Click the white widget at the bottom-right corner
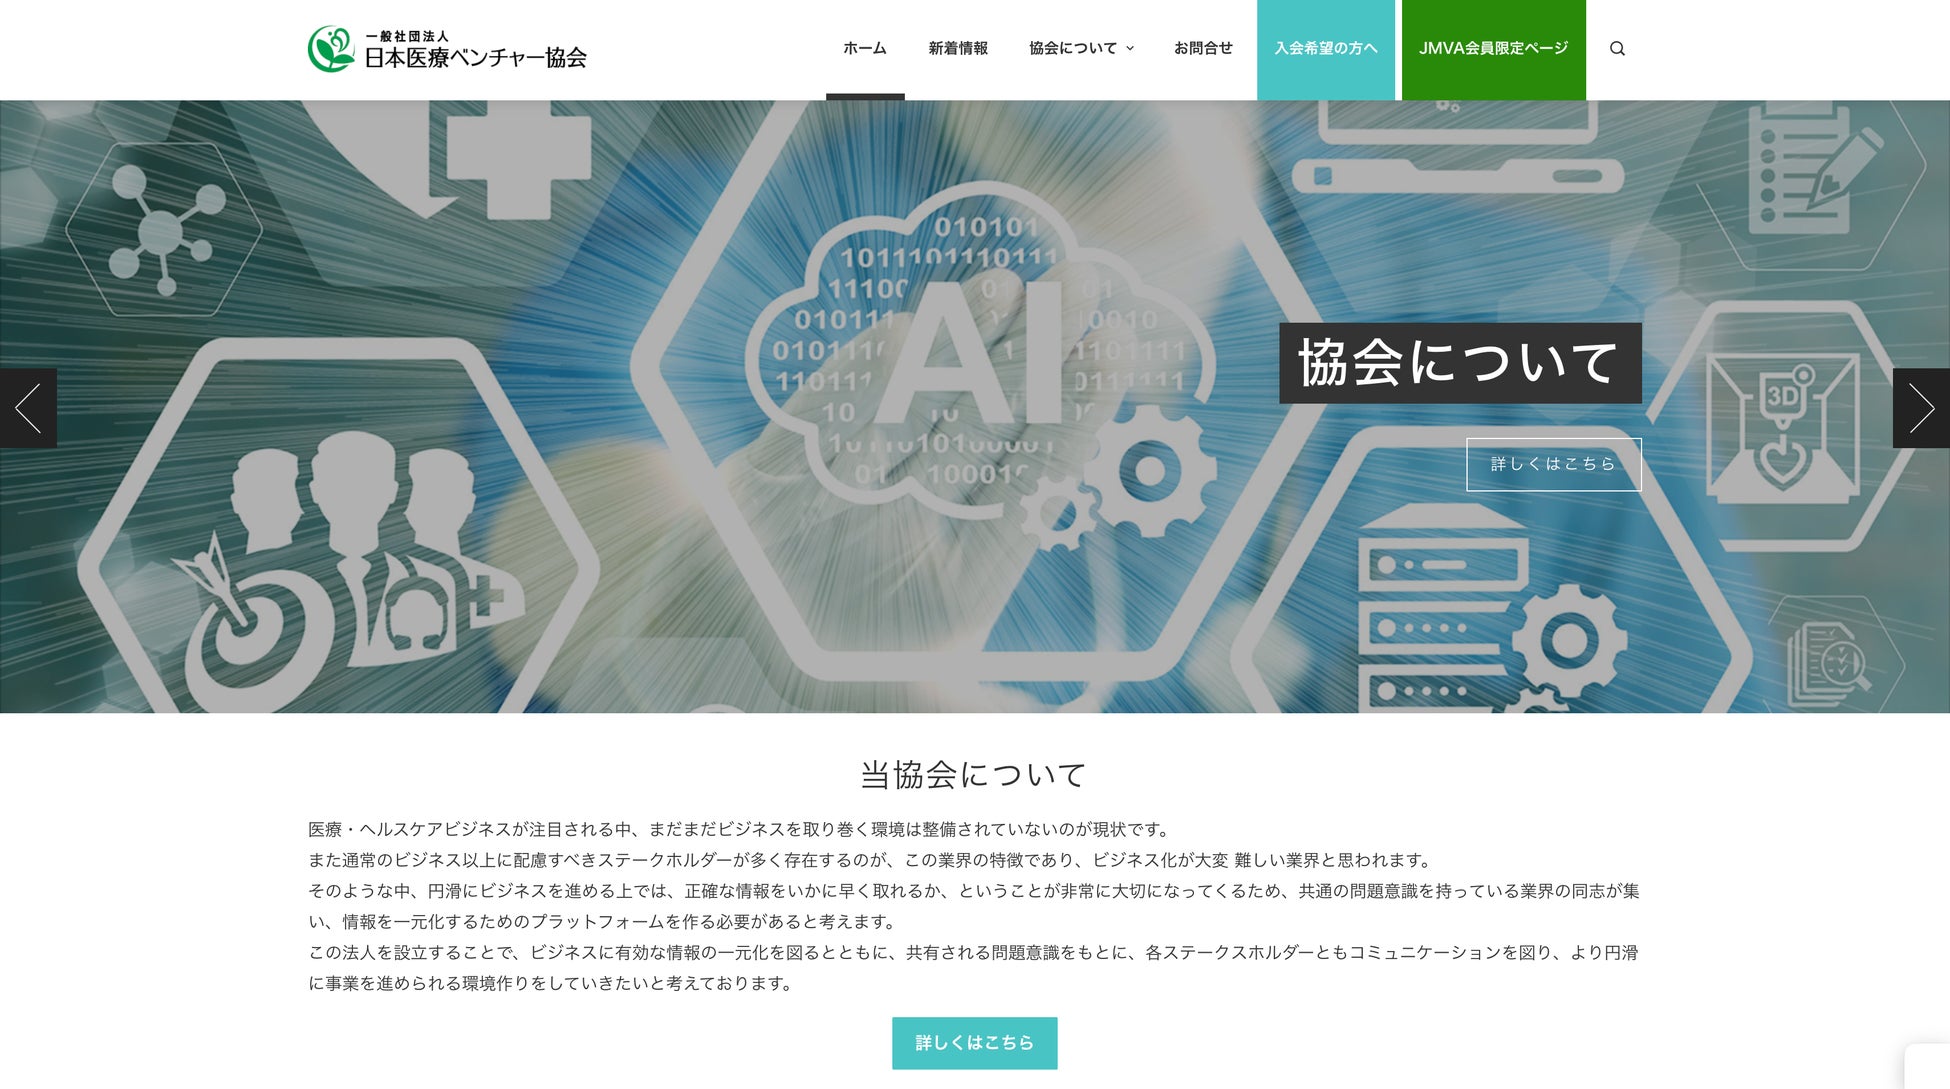Viewport: 1950px width, 1089px height. tap(1928, 1067)
